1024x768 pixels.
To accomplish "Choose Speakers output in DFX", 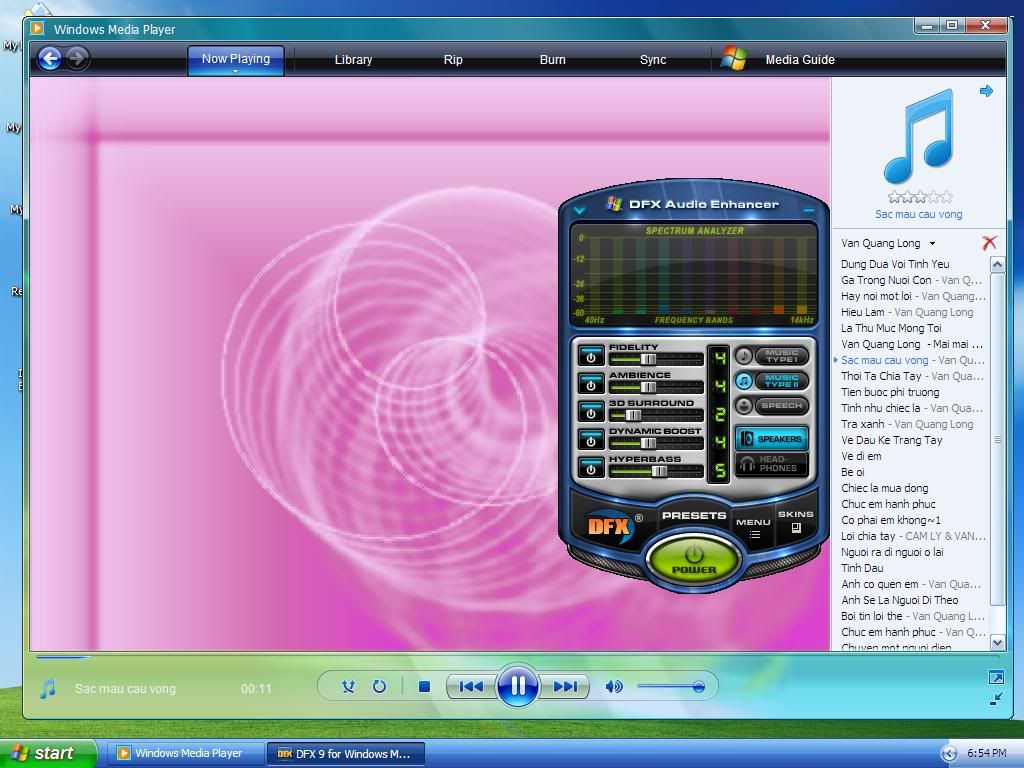I will pos(772,439).
